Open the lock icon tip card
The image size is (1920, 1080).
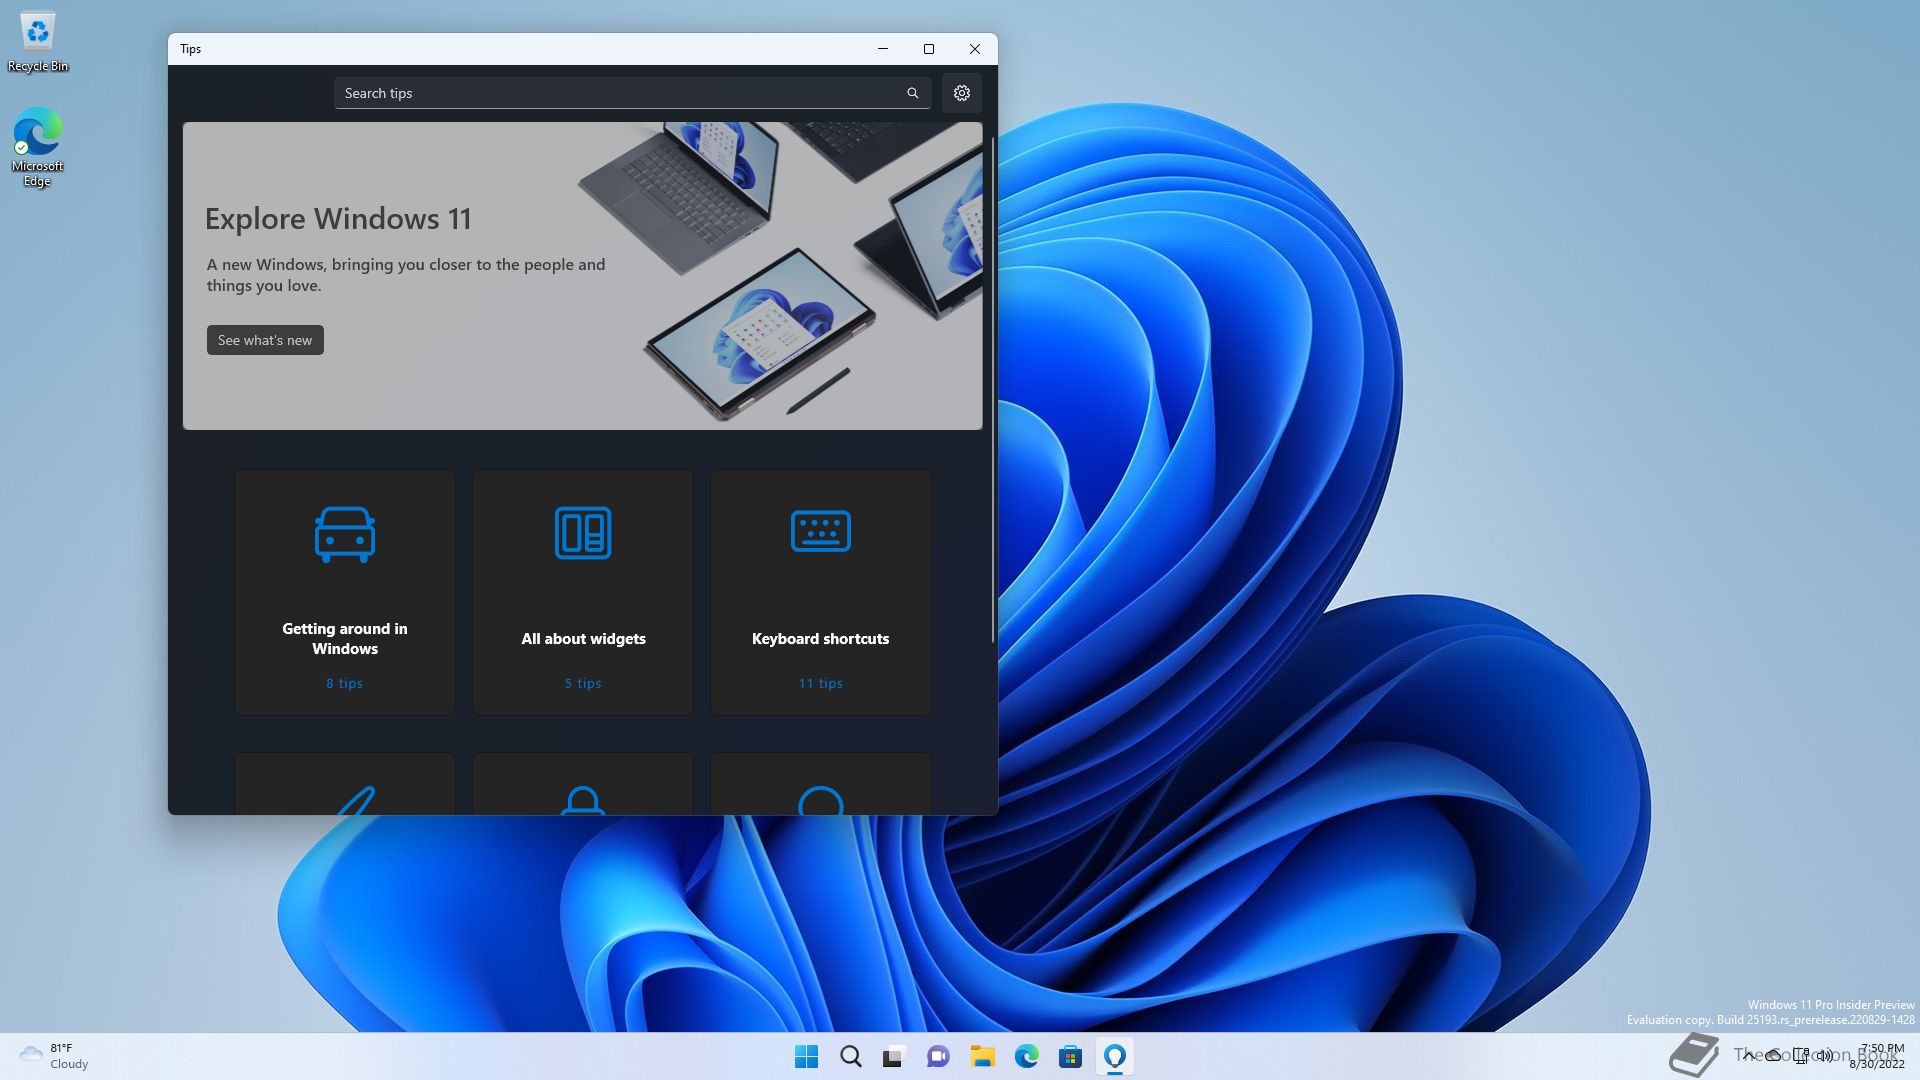pyautogui.click(x=583, y=784)
